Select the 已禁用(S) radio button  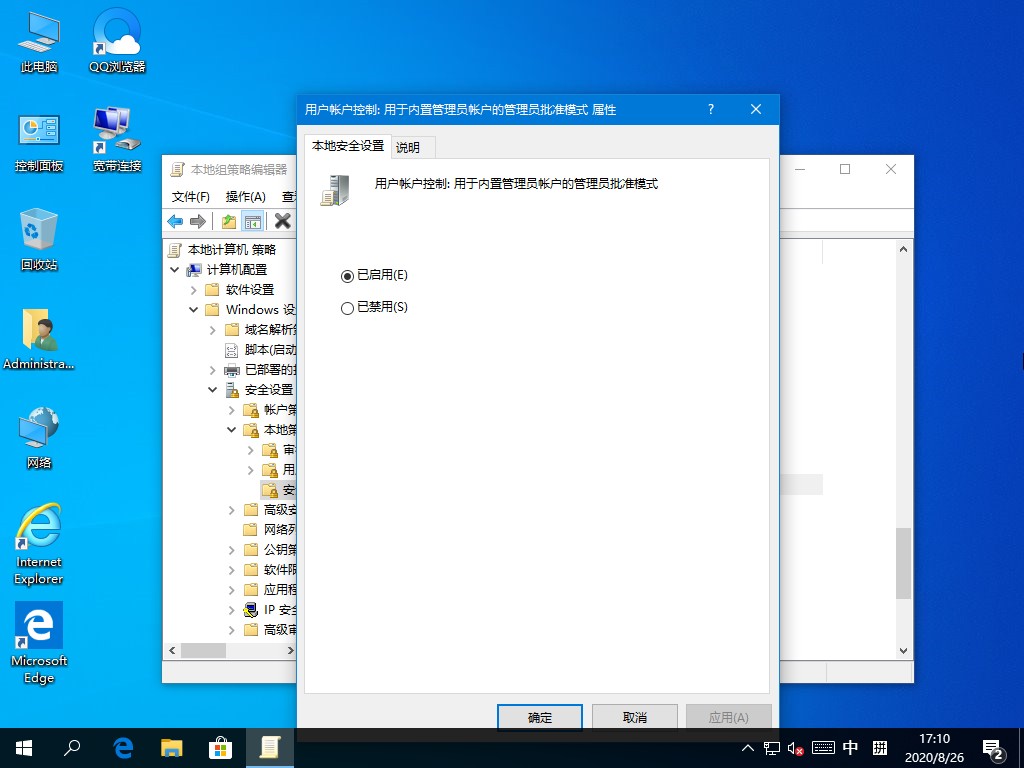click(348, 307)
